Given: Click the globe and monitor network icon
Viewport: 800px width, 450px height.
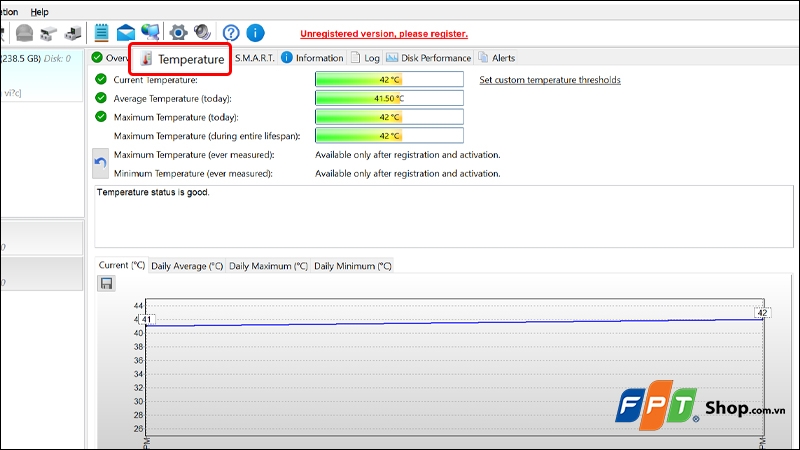Looking at the screenshot, I should pyautogui.click(x=151, y=33).
